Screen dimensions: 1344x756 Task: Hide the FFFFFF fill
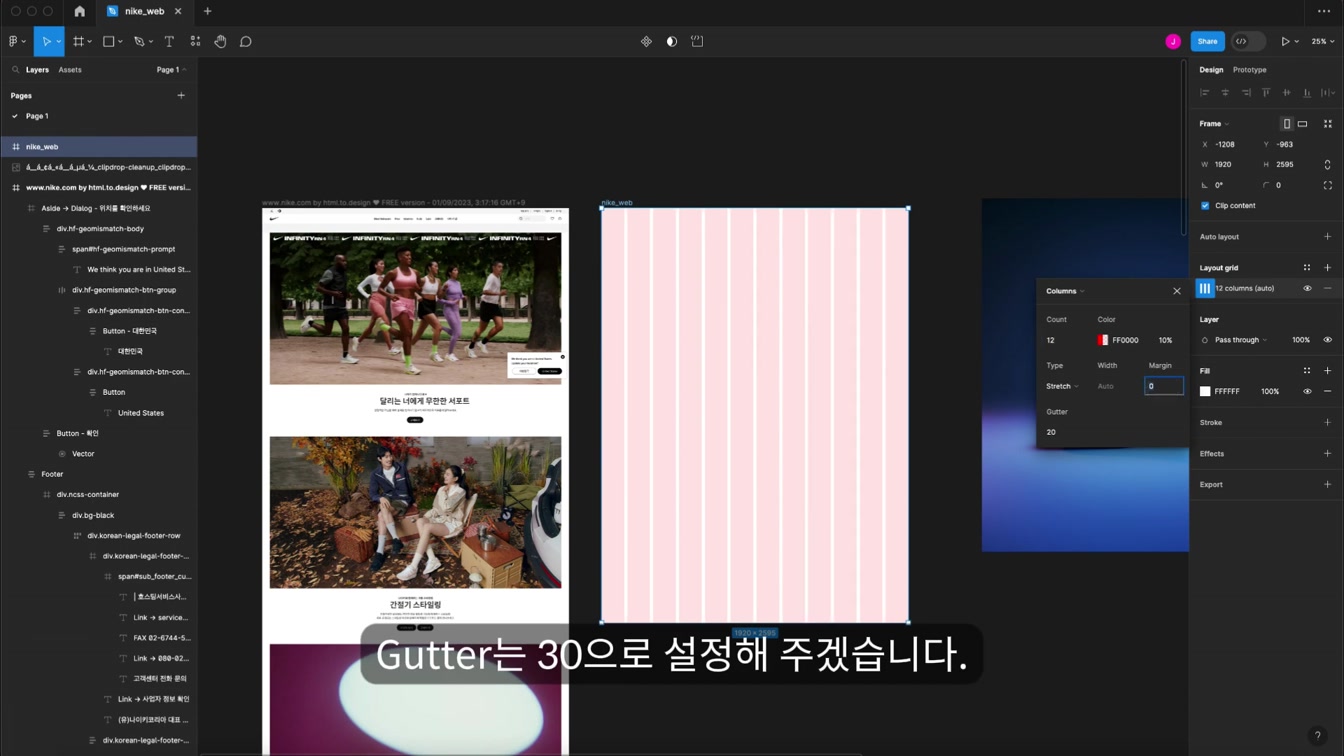1307,392
